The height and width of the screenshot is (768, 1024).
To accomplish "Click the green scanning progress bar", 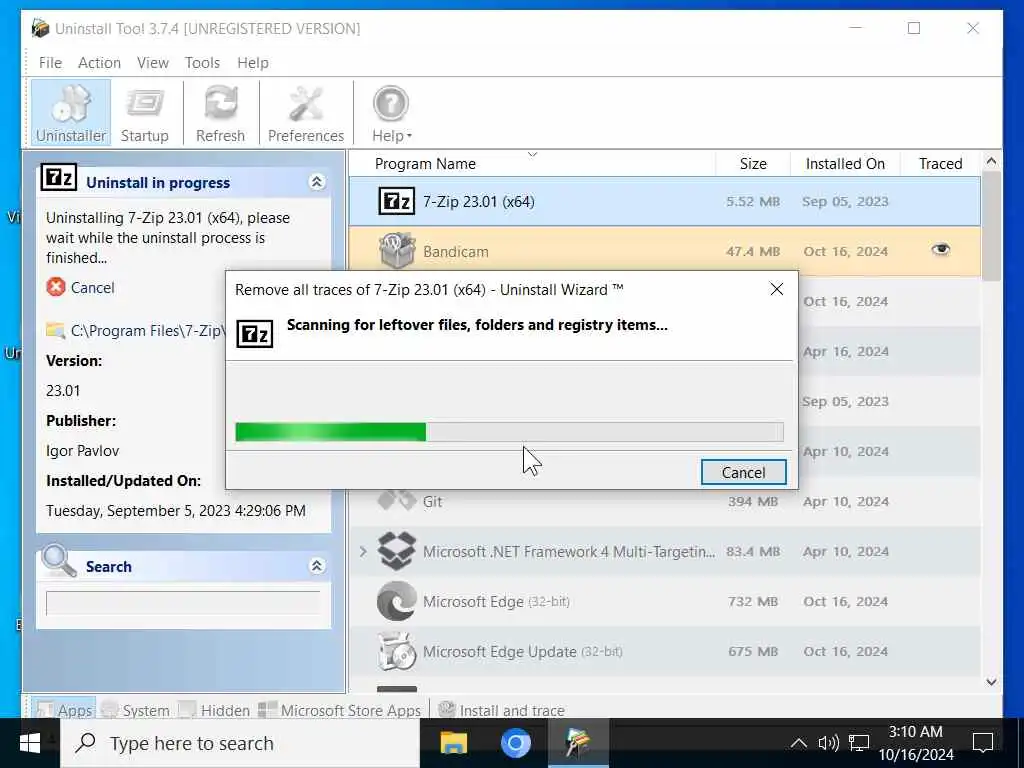I will click(x=509, y=432).
